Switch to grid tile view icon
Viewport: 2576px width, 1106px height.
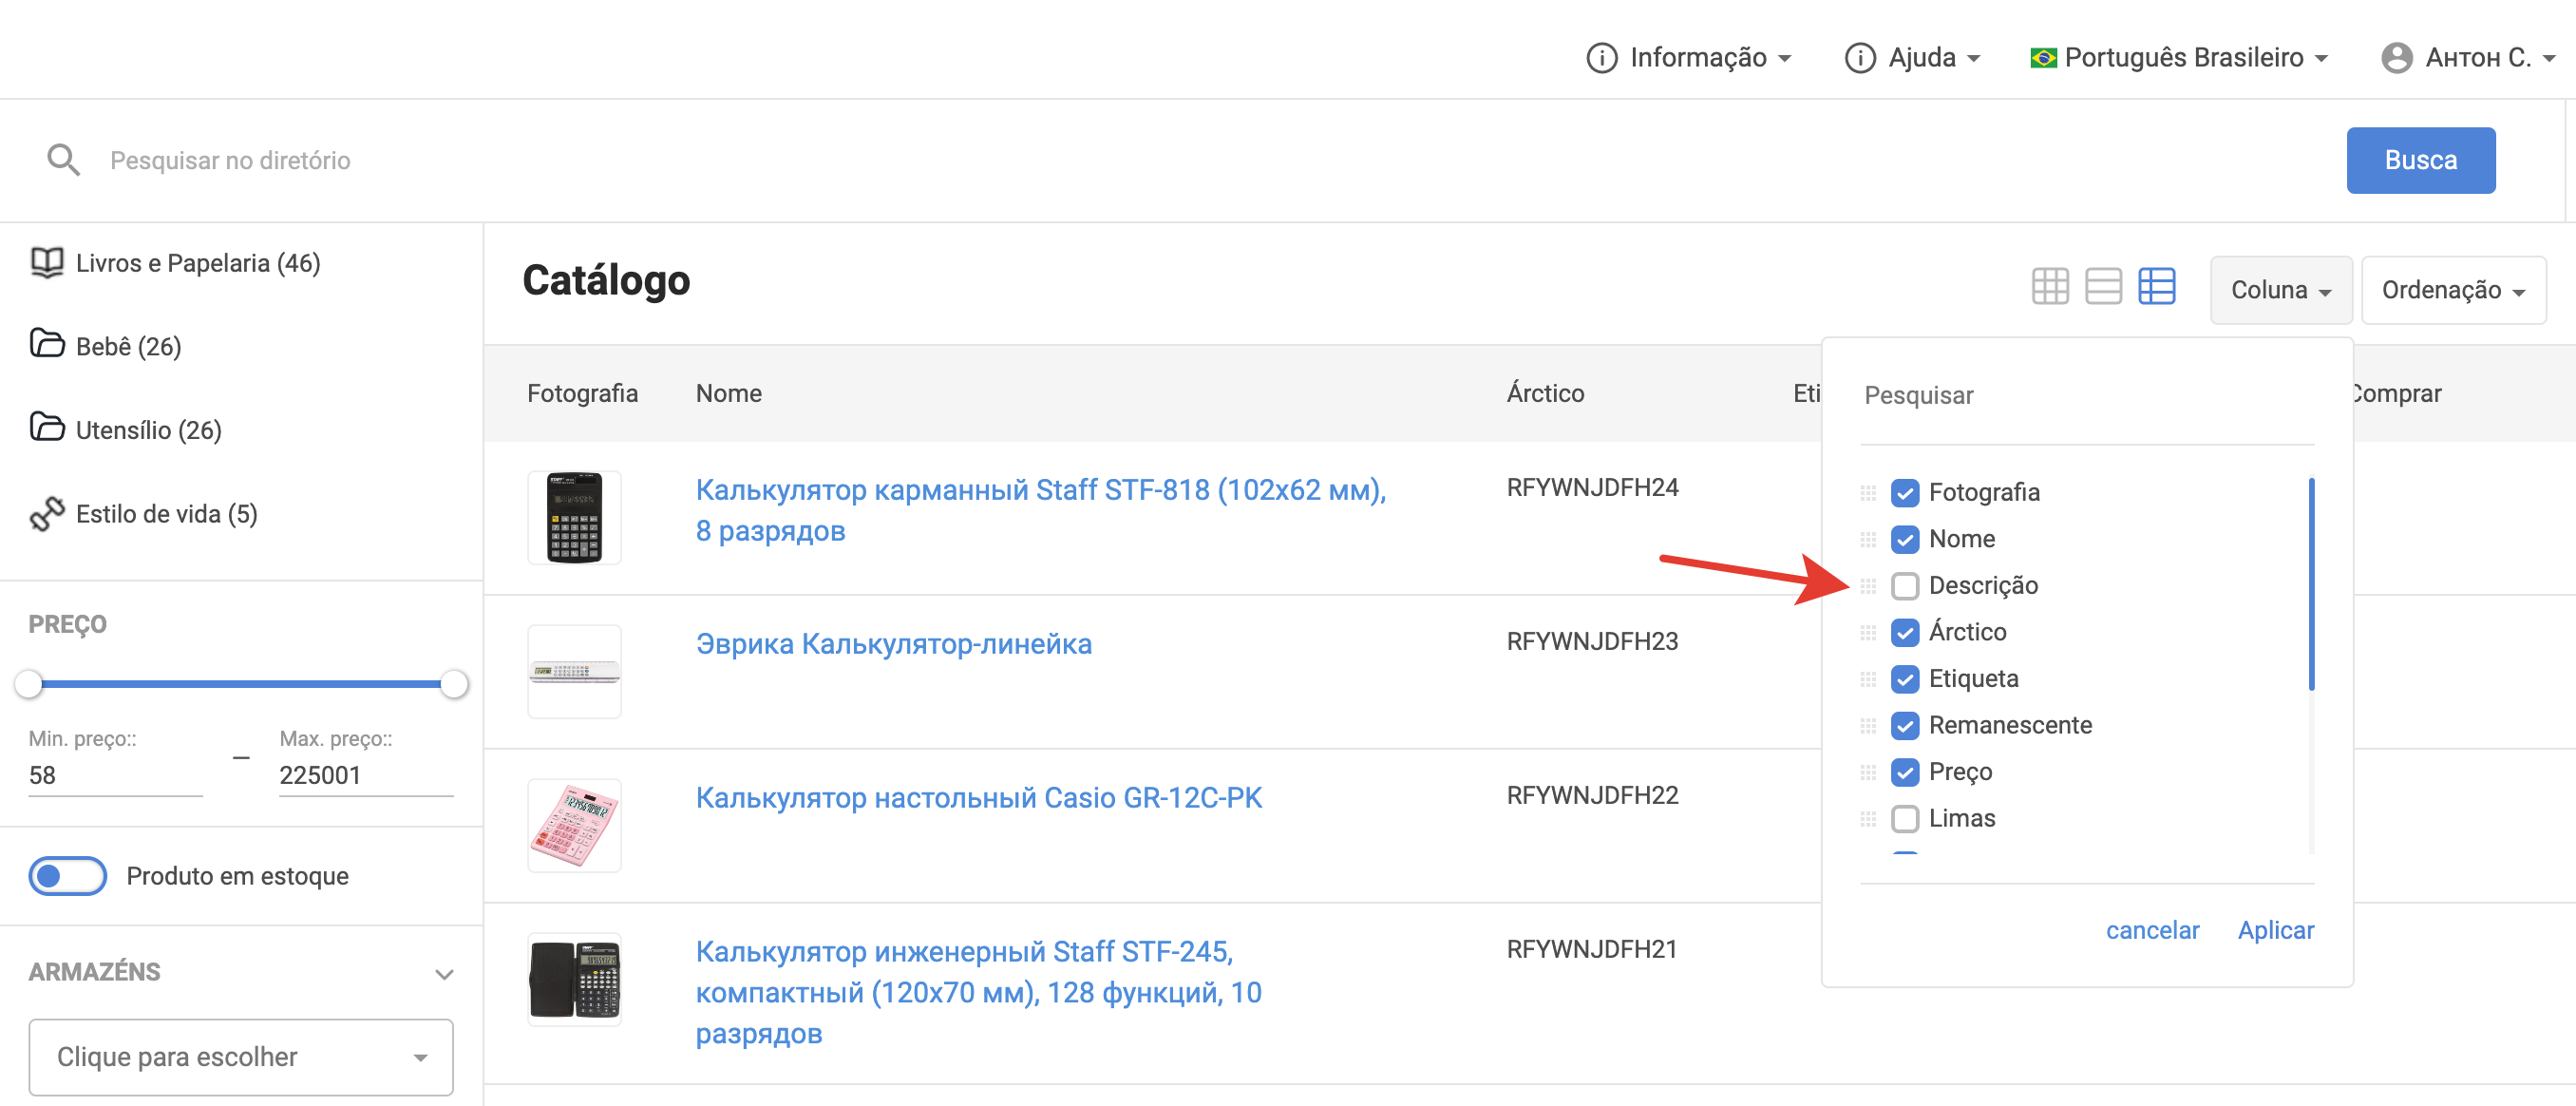coord(2050,287)
